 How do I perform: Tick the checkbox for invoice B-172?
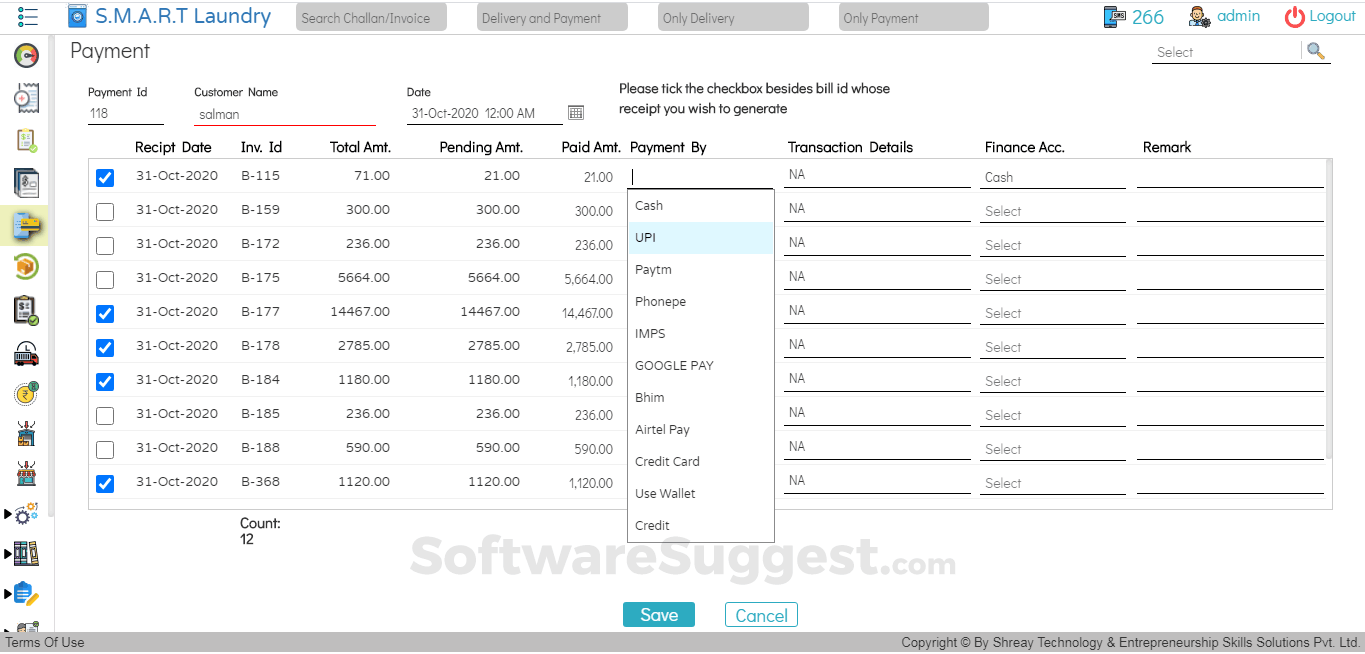[105, 246]
